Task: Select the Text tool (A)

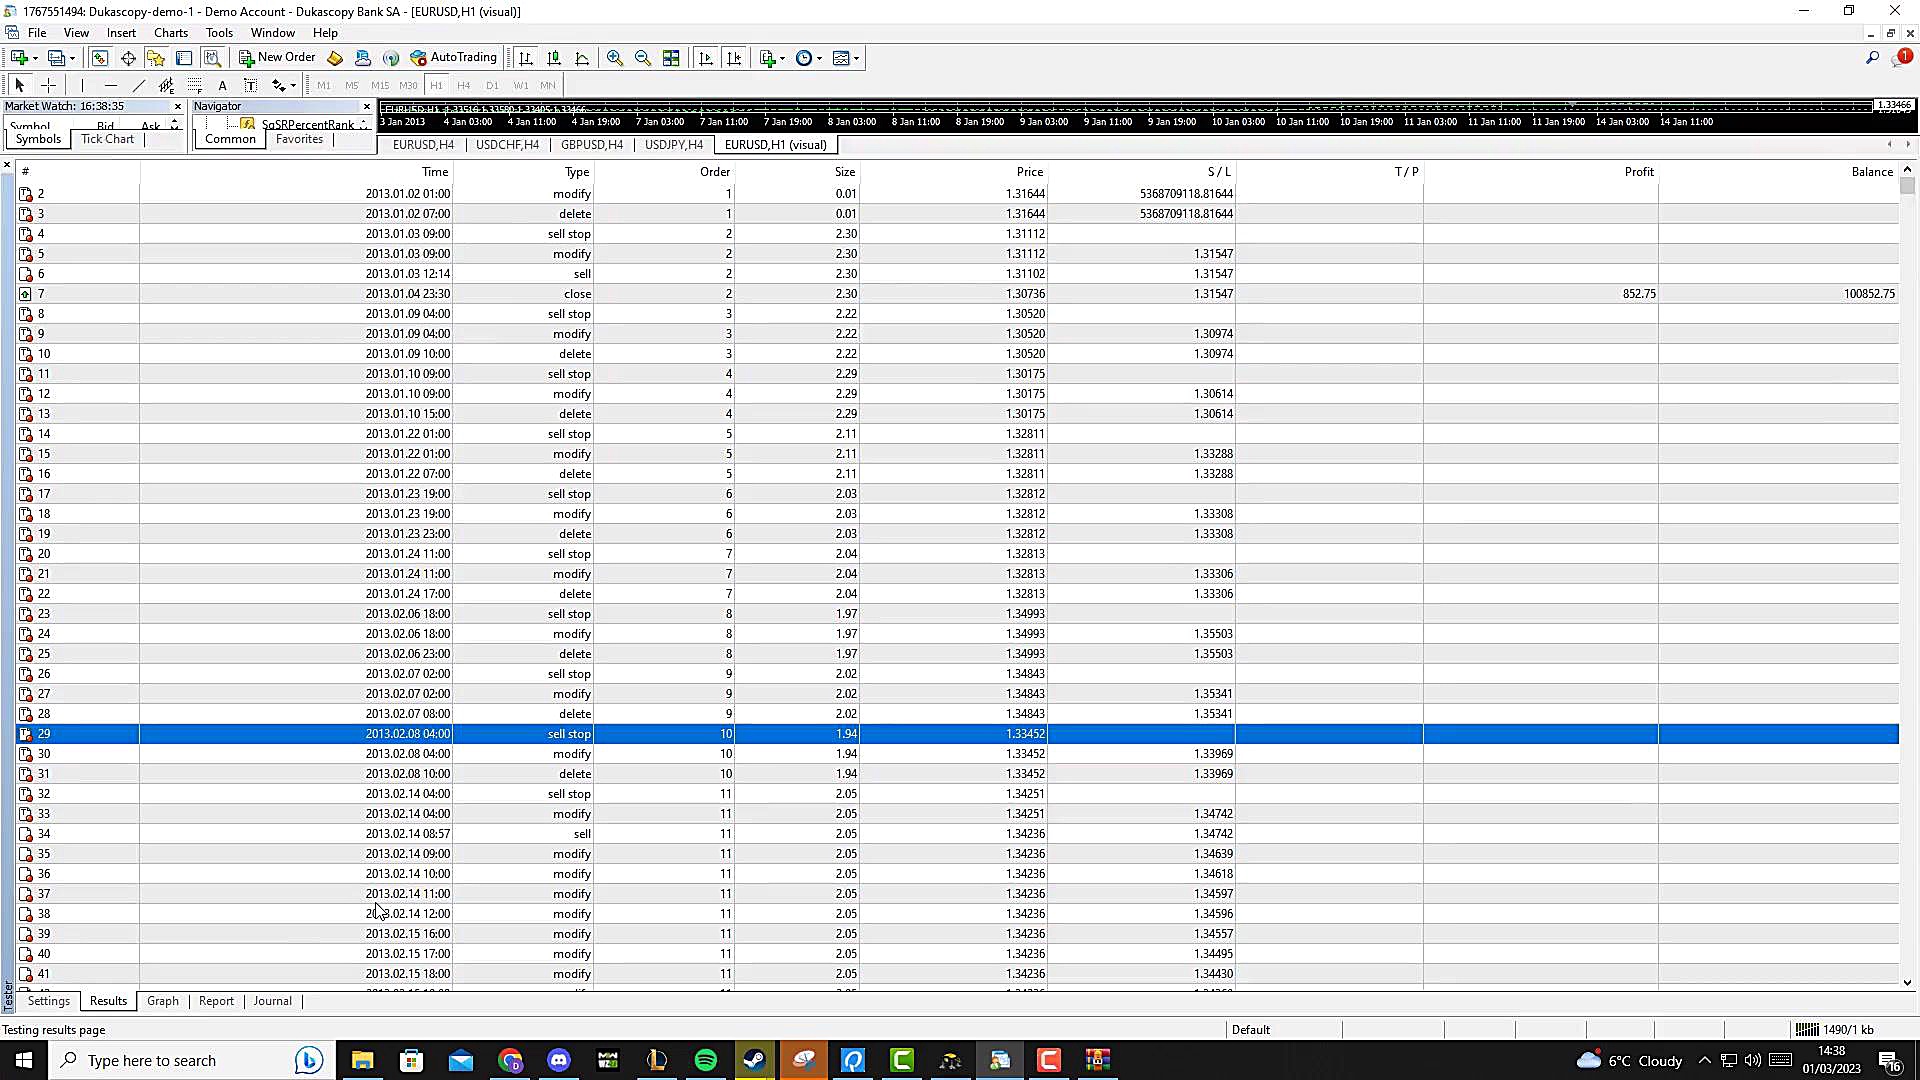Action: [x=222, y=85]
